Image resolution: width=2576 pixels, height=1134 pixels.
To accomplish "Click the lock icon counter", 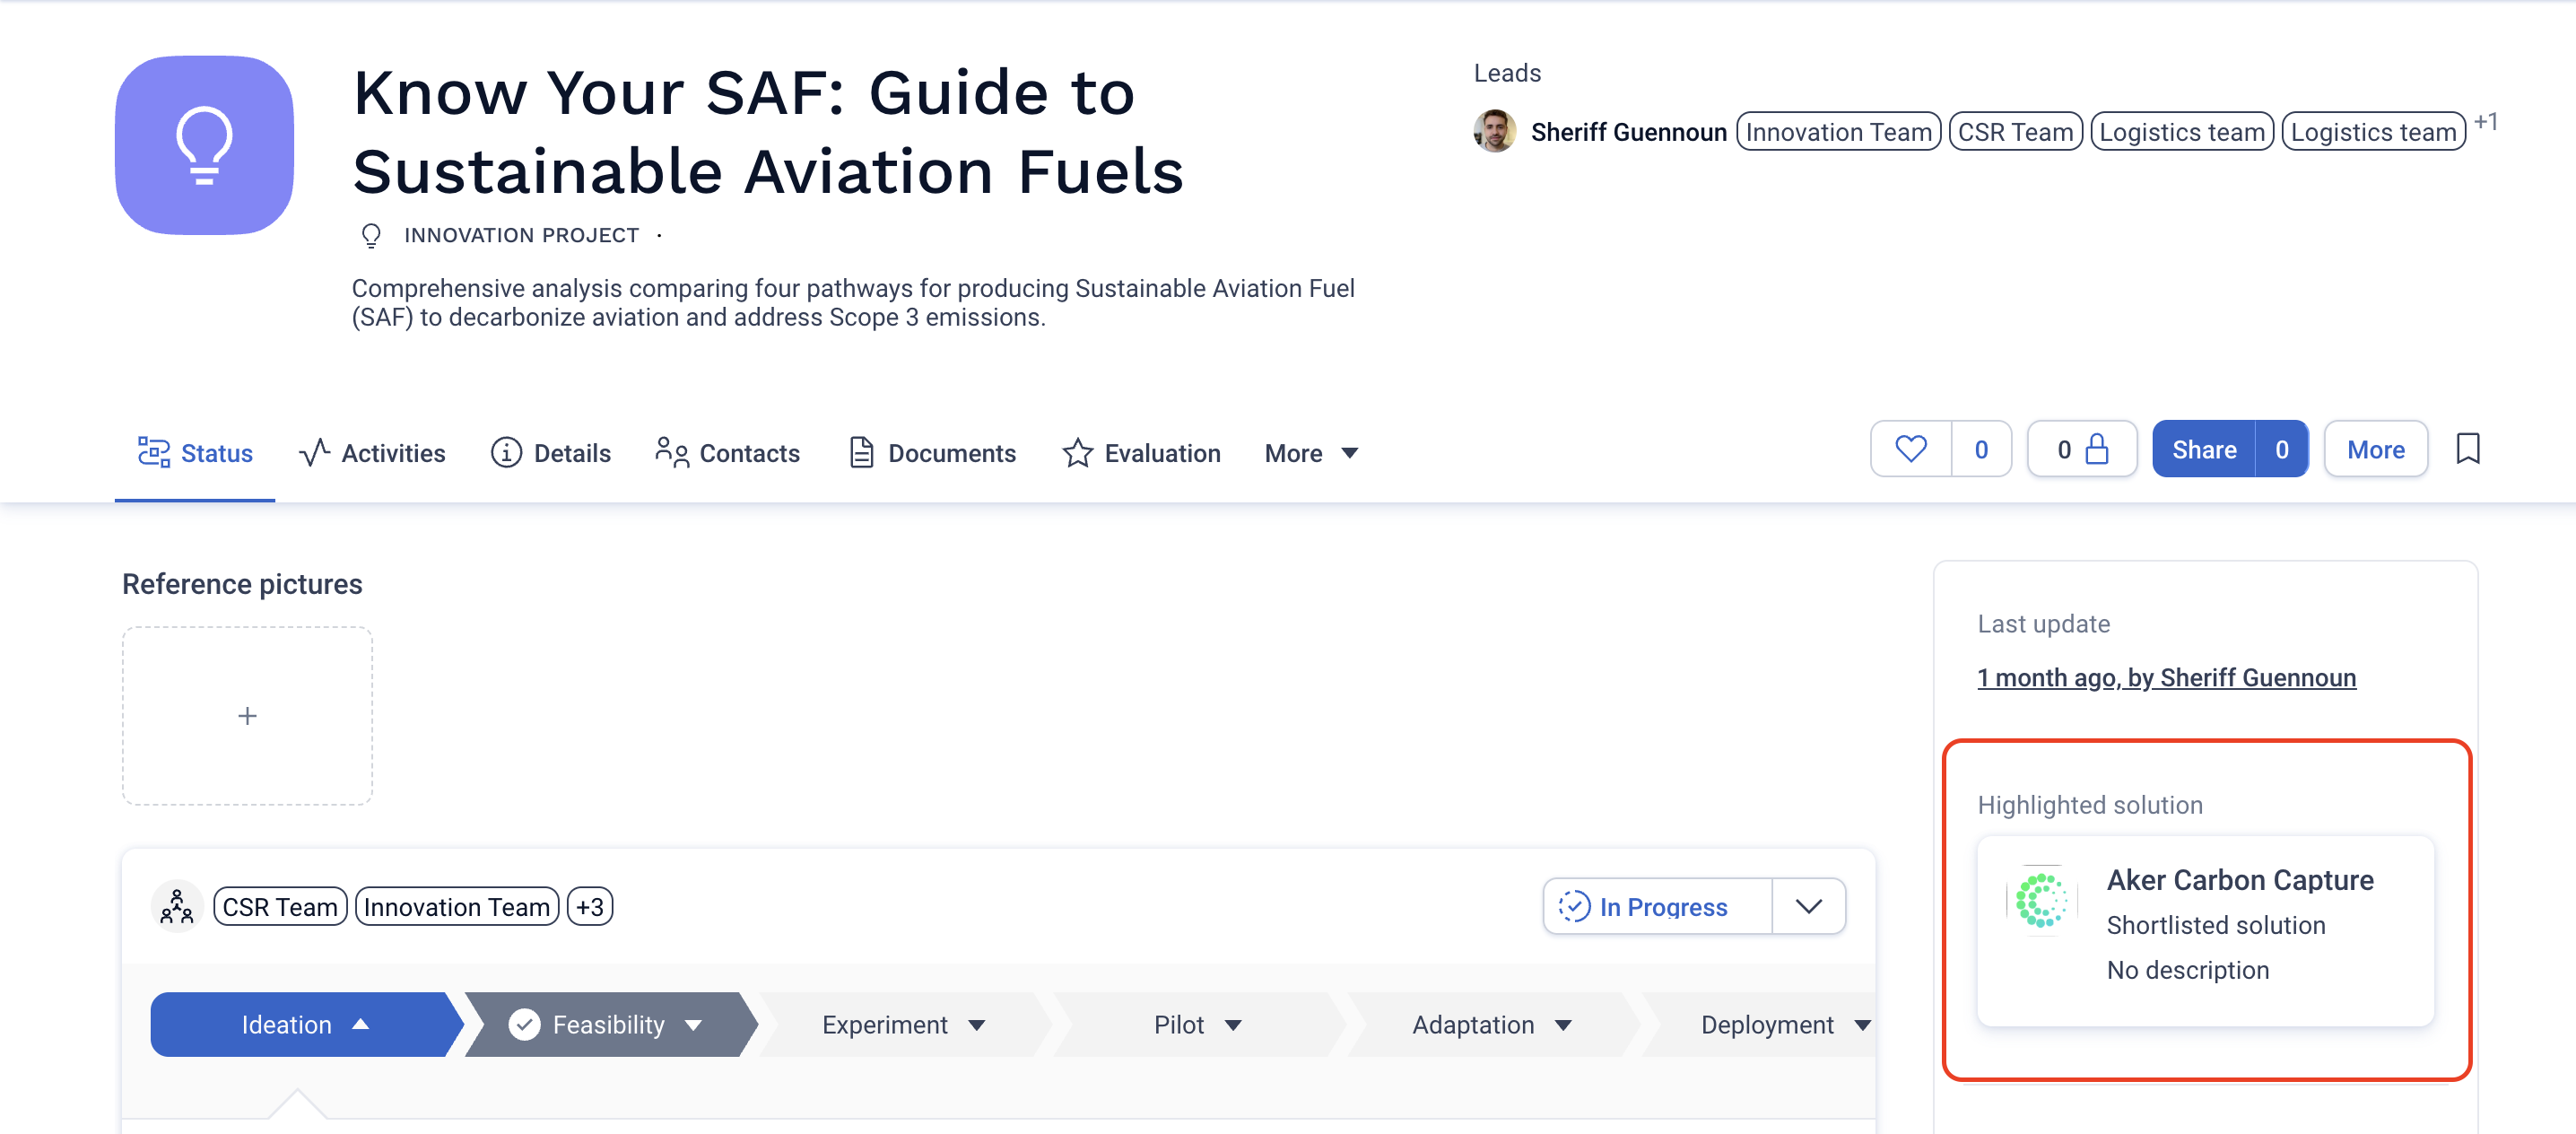I will coord(2082,449).
